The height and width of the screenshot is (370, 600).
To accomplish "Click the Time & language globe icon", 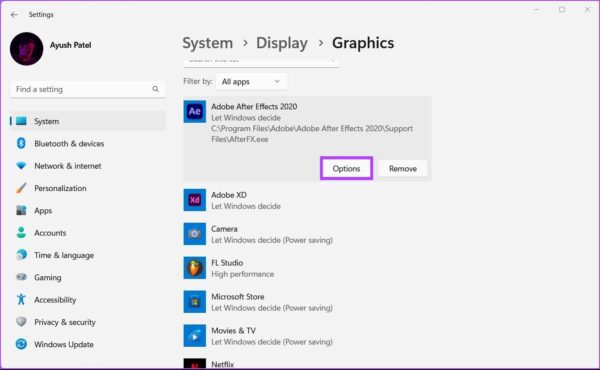I will point(21,254).
